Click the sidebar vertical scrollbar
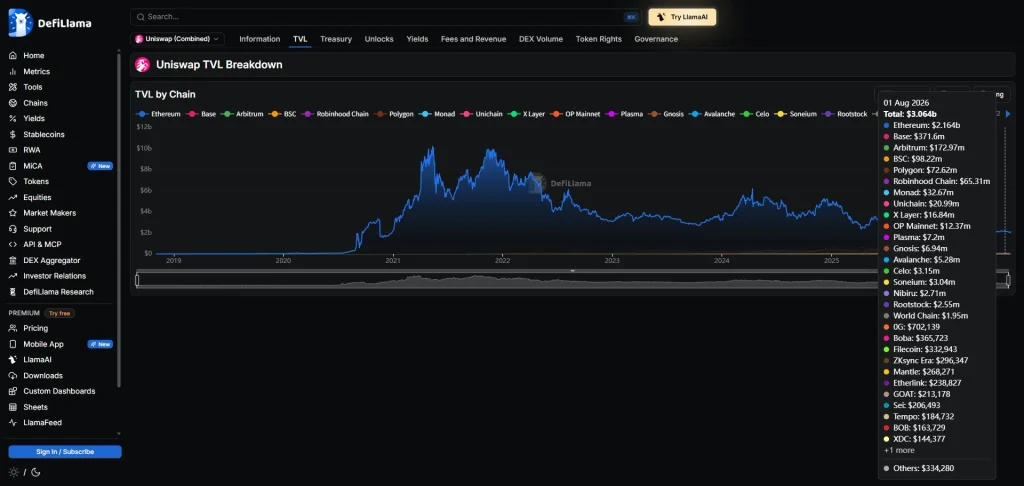 (x=119, y=219)
